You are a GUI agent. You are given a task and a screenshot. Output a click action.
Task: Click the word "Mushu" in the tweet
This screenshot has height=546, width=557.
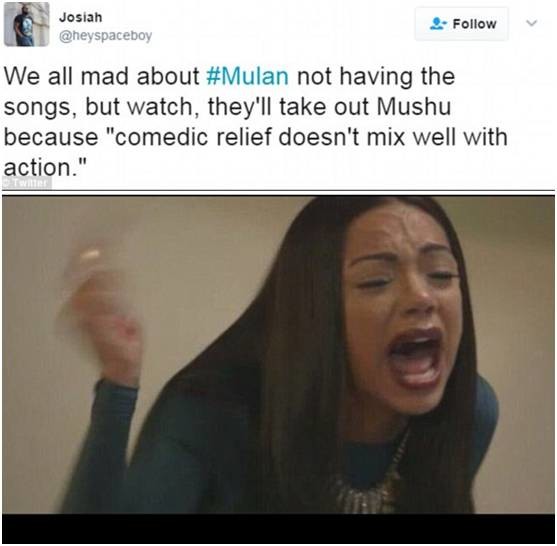[x=413, y=107]
